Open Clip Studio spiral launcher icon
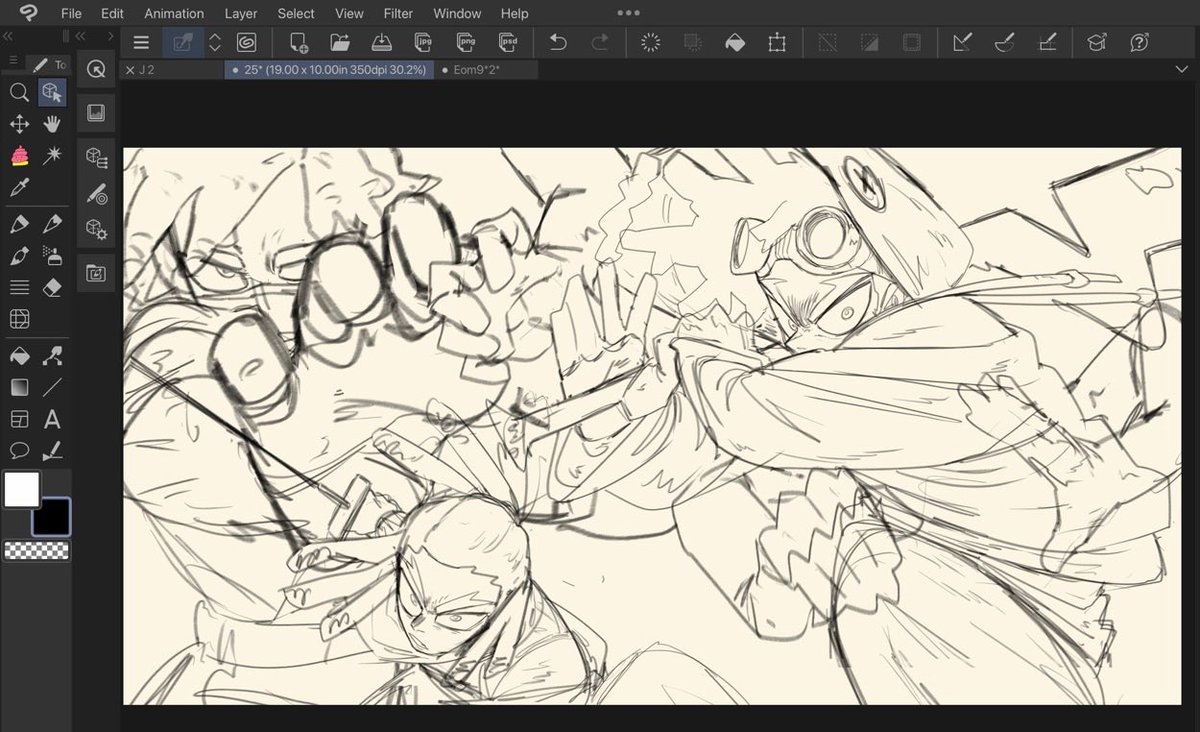 (246, 43)
